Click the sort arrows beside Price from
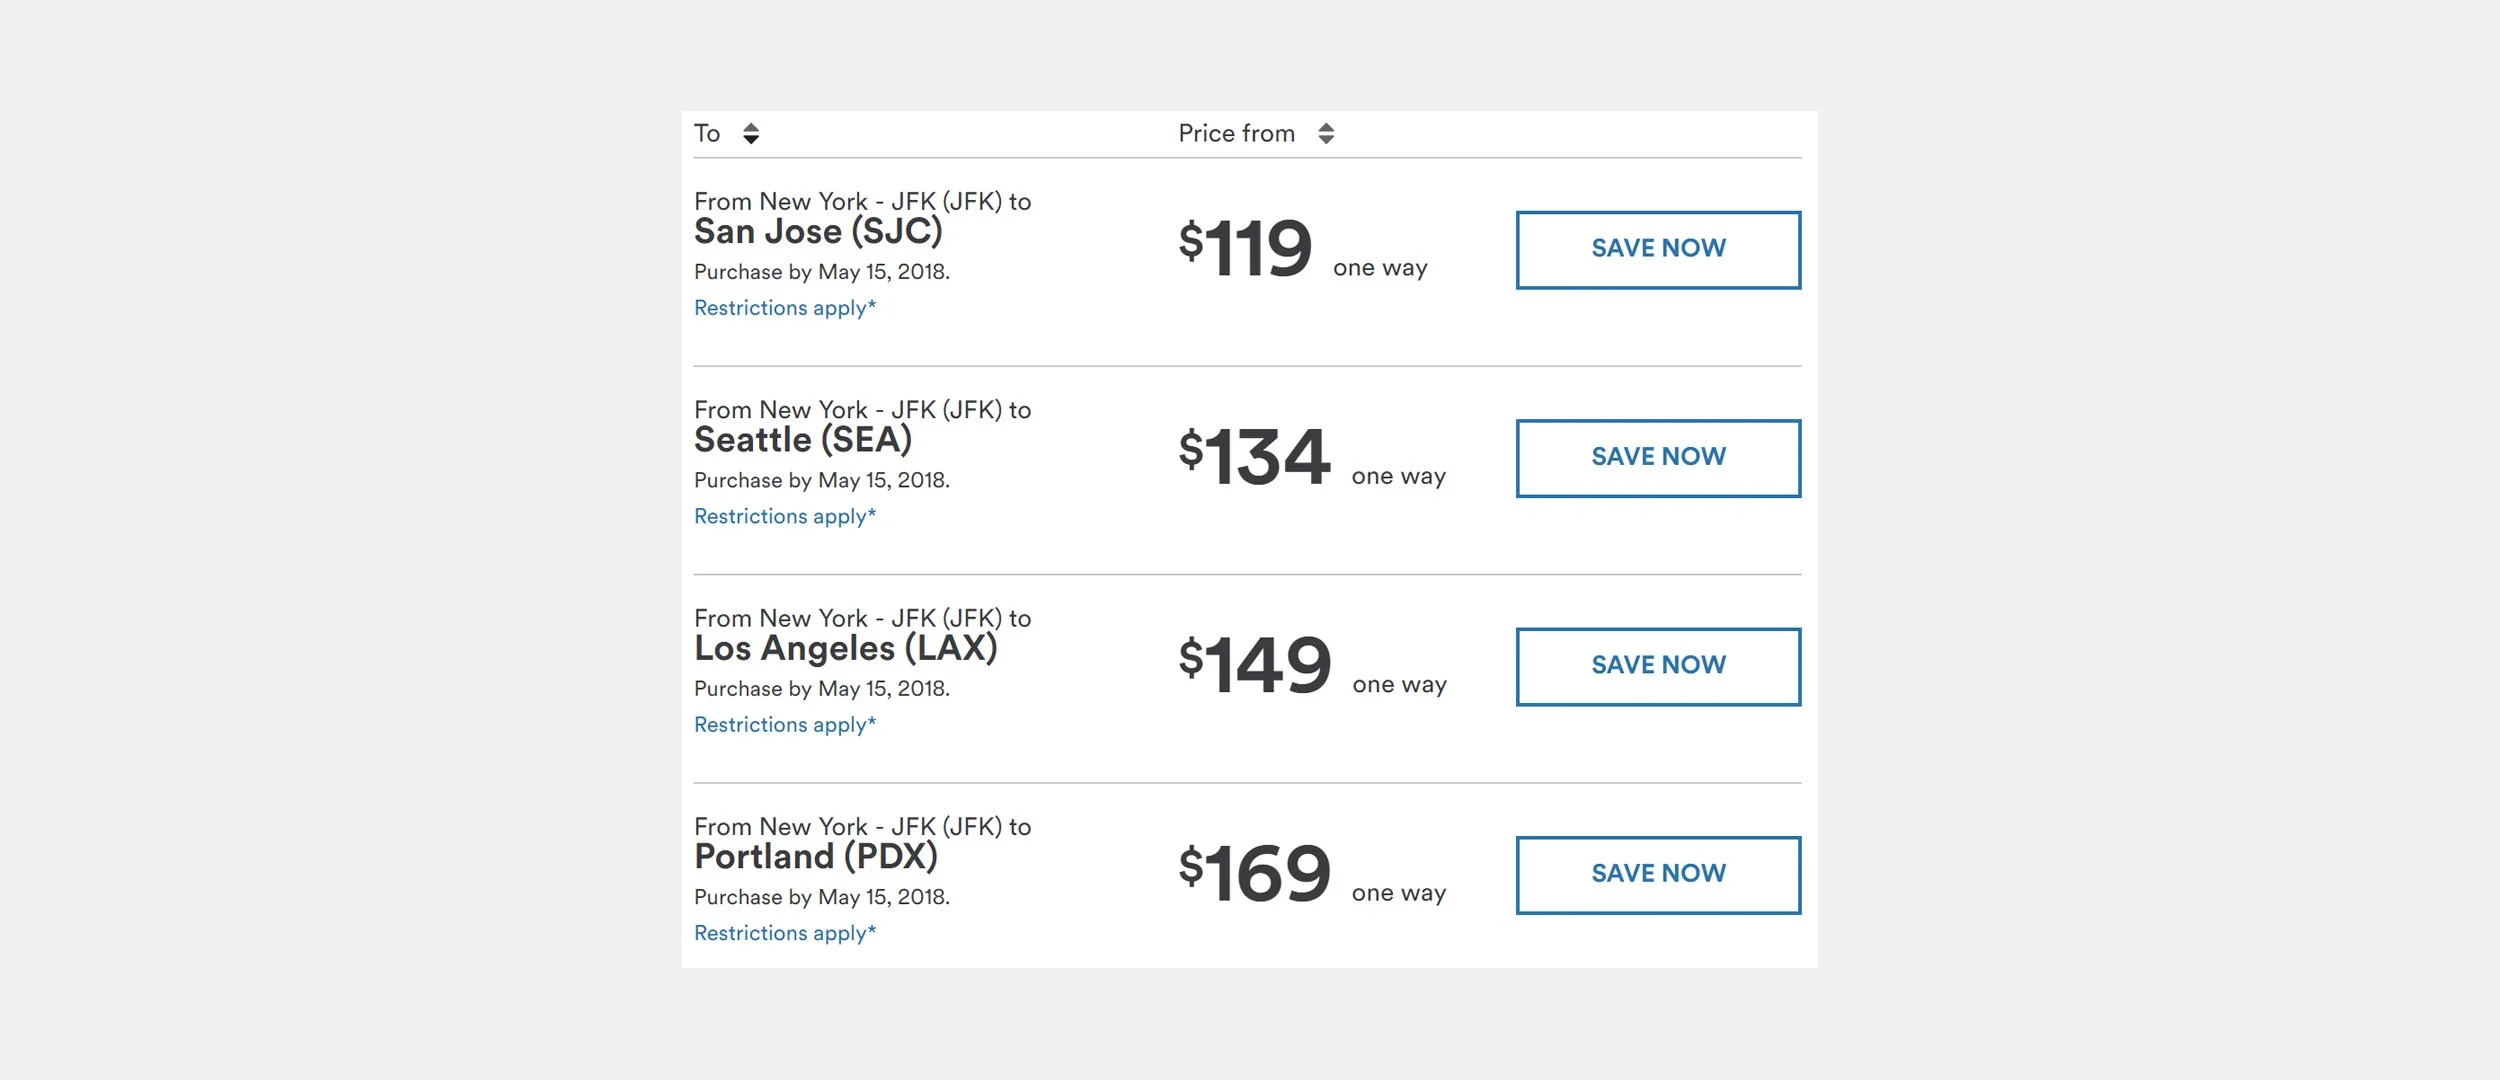Viewport: 2500px width, 1080px height. [x=1326, y=133]
